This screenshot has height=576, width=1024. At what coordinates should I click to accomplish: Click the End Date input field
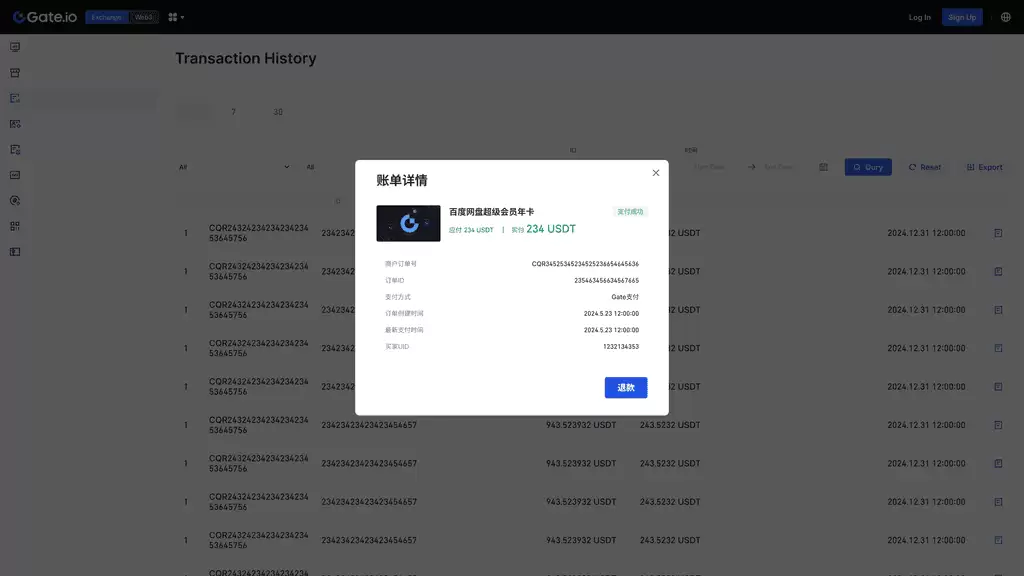click(778, 167)
